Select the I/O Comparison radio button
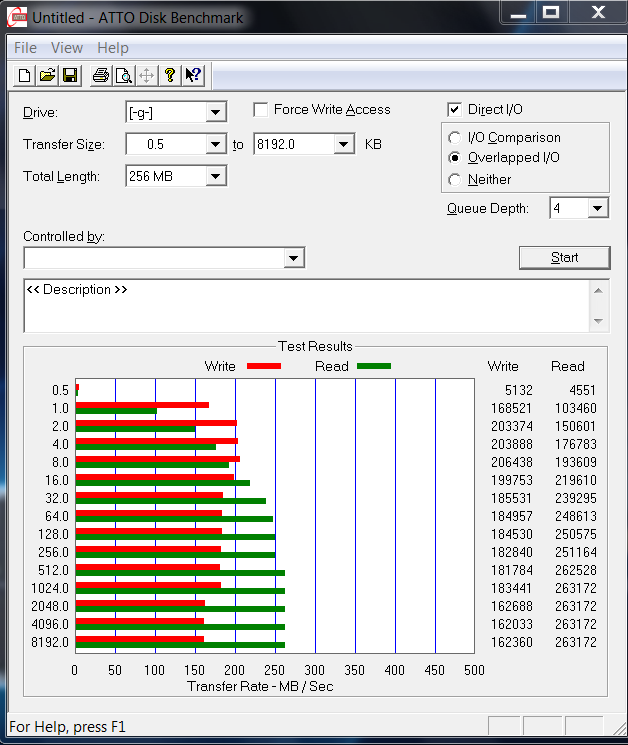This screenshot has width=628, height=745. click(455, 138)
